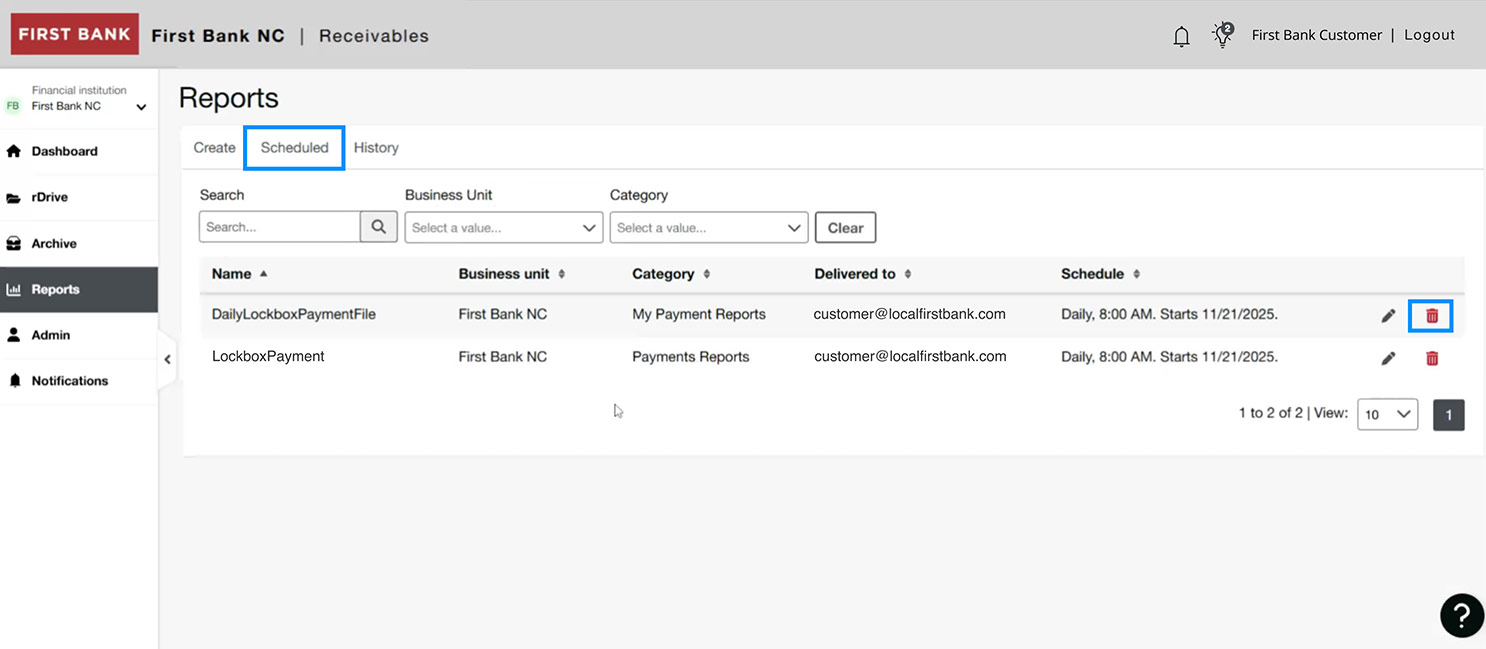This screenshot has height=649, width=1486.
Task: Open the notifications bell in the header
Action: coord(1181,34)
